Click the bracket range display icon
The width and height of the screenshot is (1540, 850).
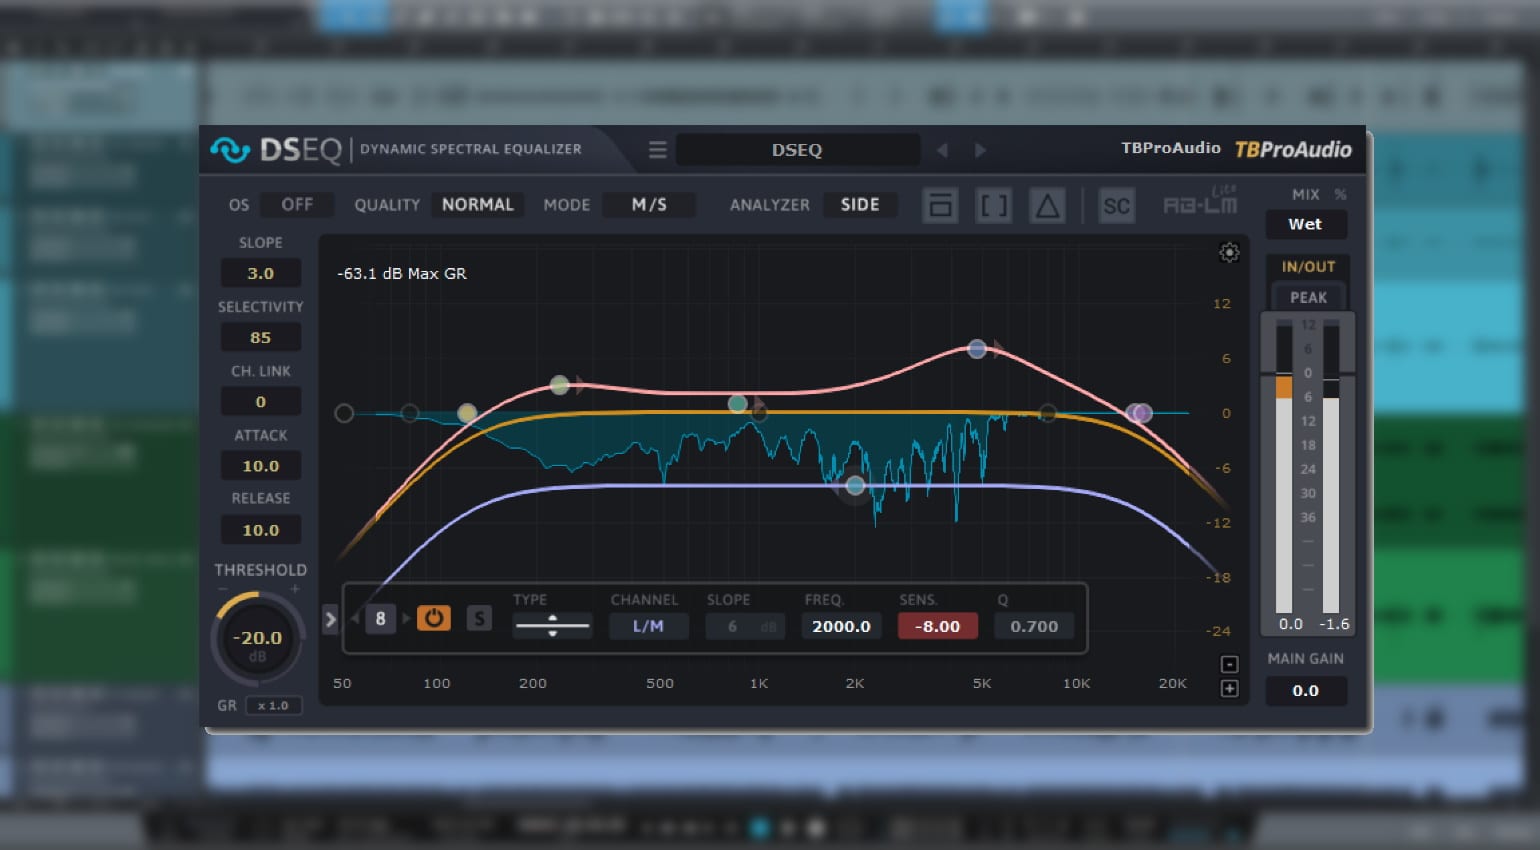point(993,205)
